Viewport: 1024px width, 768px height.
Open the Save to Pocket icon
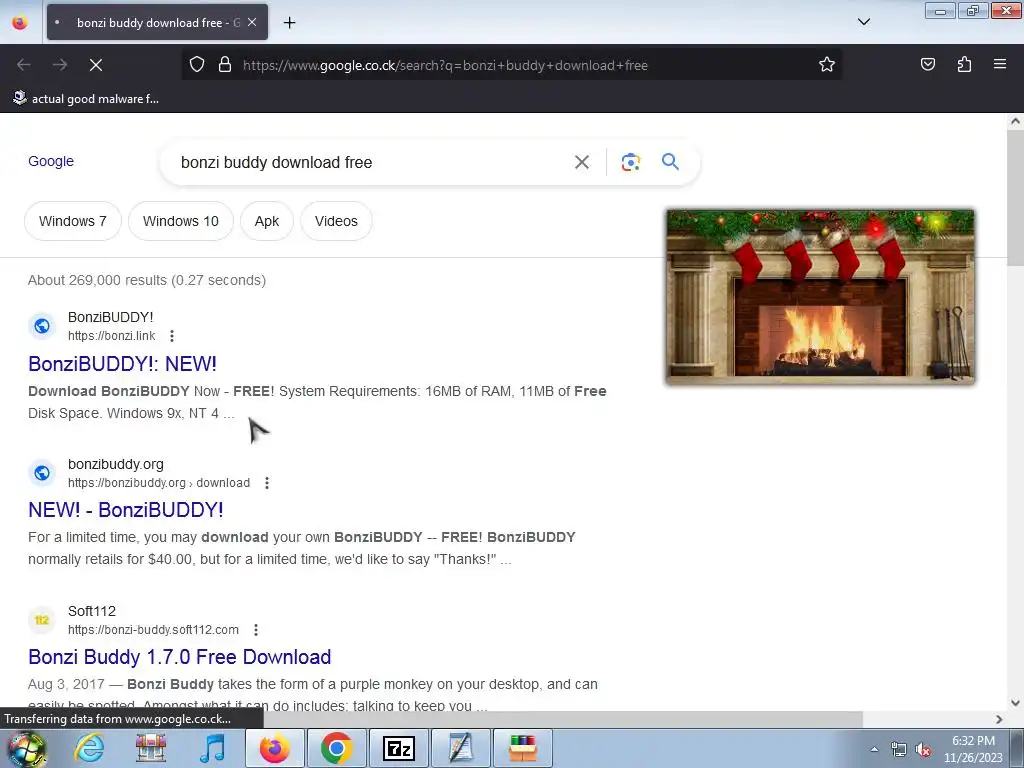[927, 65]
